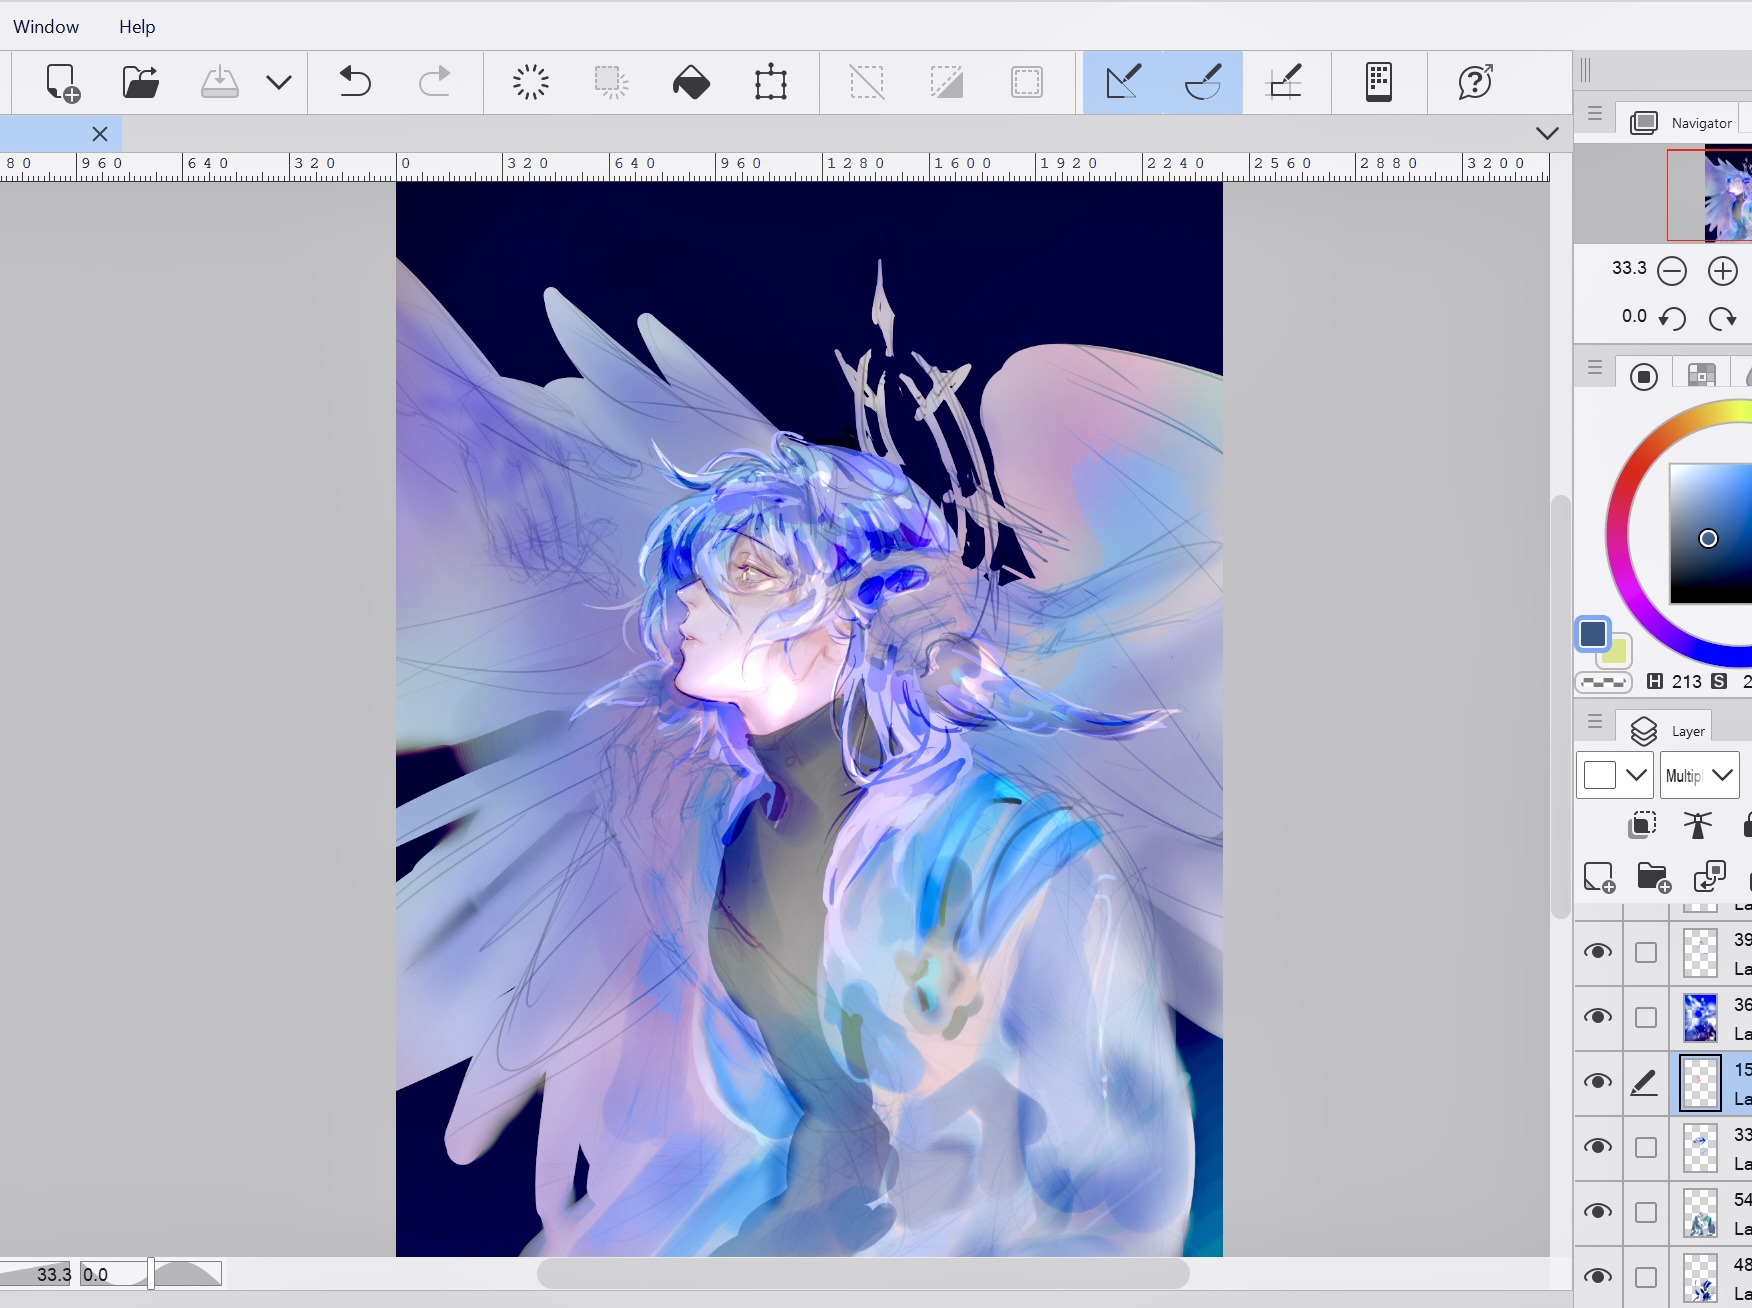Zoom in with Navigator plus button
Image resolution: width=1752 pixels, height=1308 pixels.
pyautogui.click(x=1722, y=271)
